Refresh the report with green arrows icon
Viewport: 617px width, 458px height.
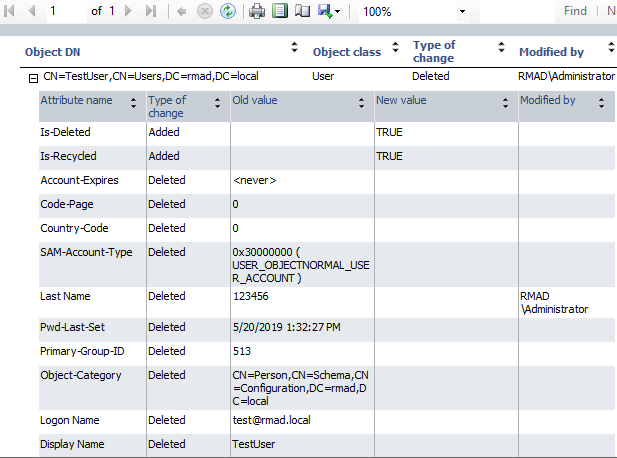pyautogui.click(x=227, y=11)
